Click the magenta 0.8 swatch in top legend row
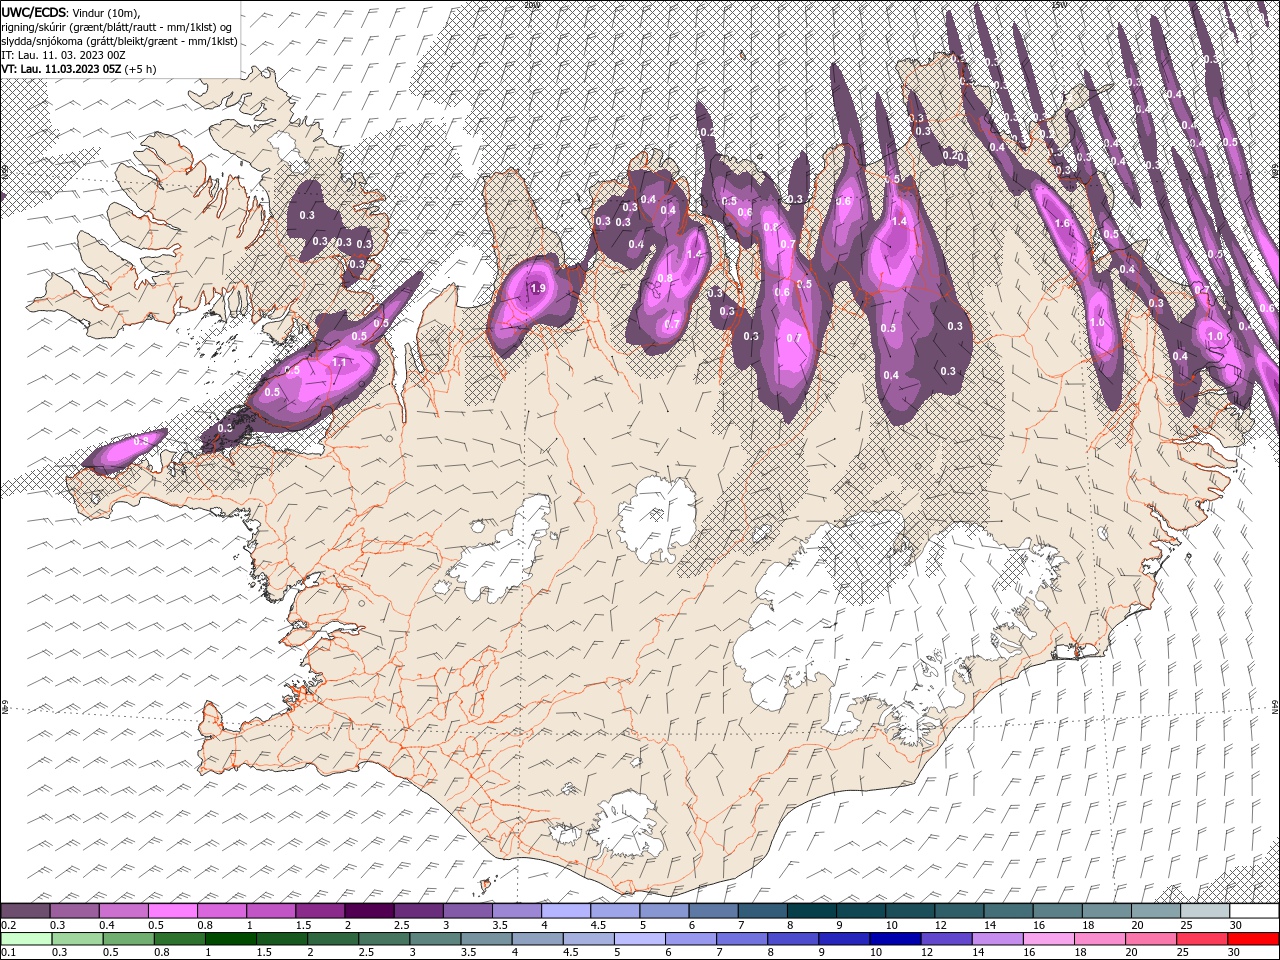 click(x=221, y=911)
